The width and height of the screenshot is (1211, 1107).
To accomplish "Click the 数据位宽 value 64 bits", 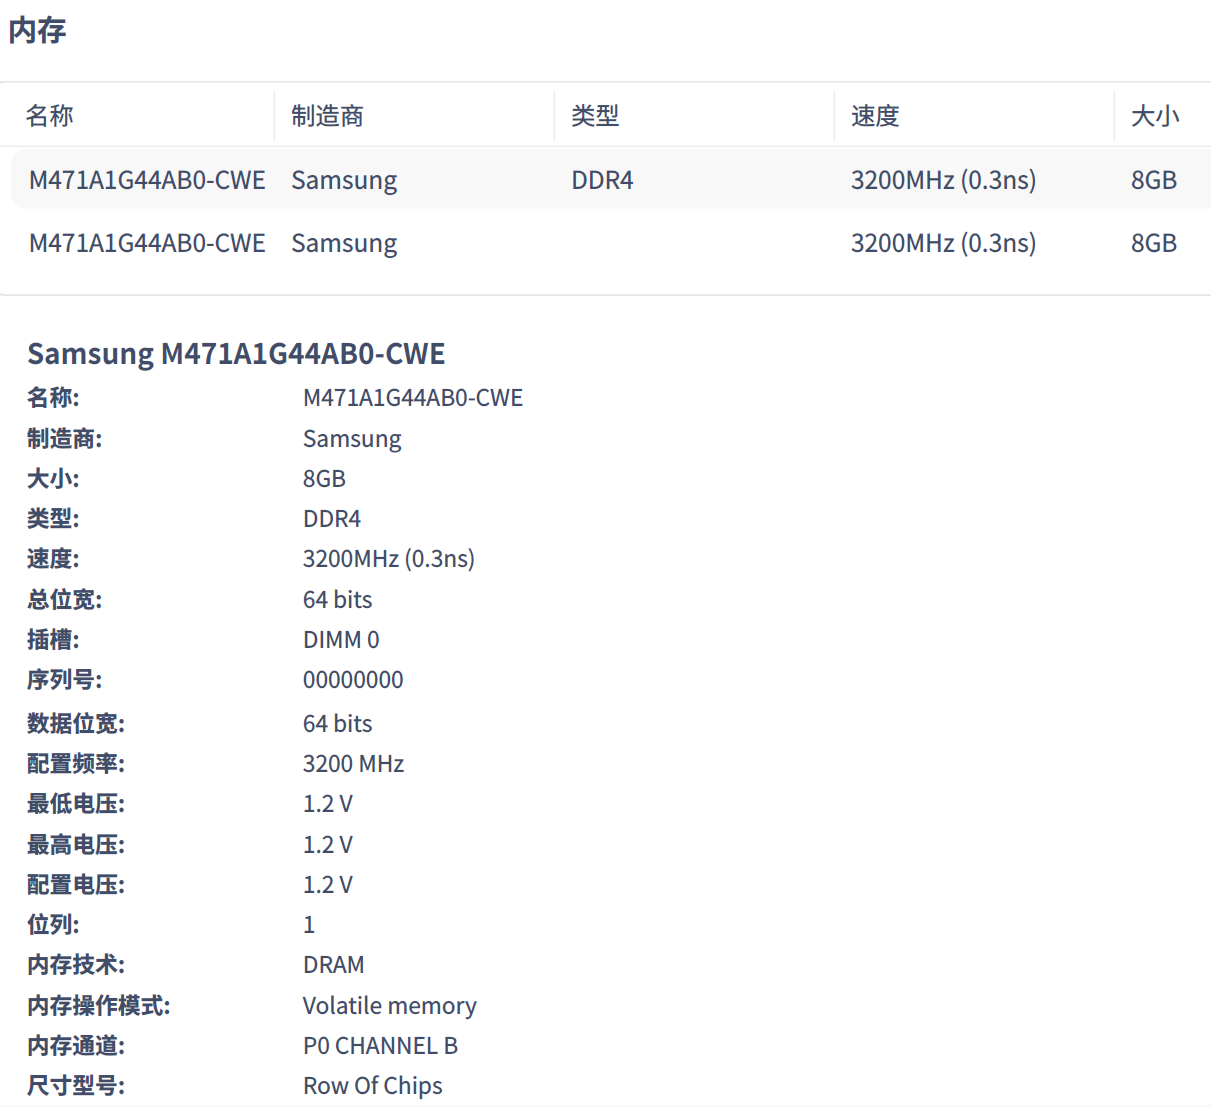I will tap(338, 724).
